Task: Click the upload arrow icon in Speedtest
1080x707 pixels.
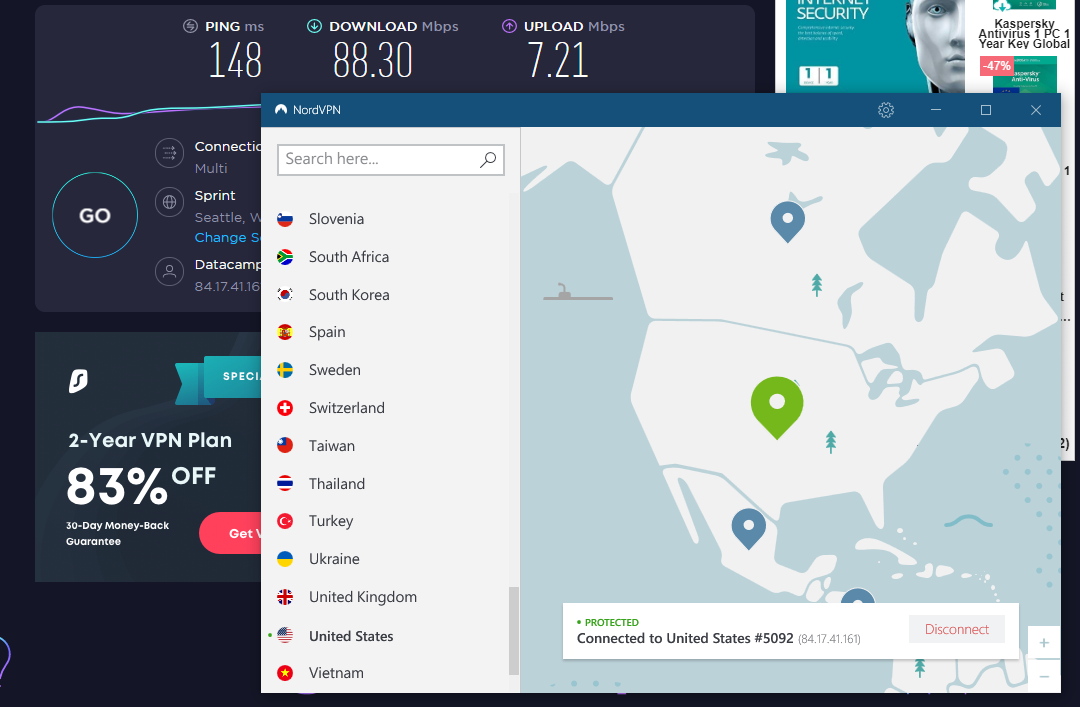Action: point(509,26)
